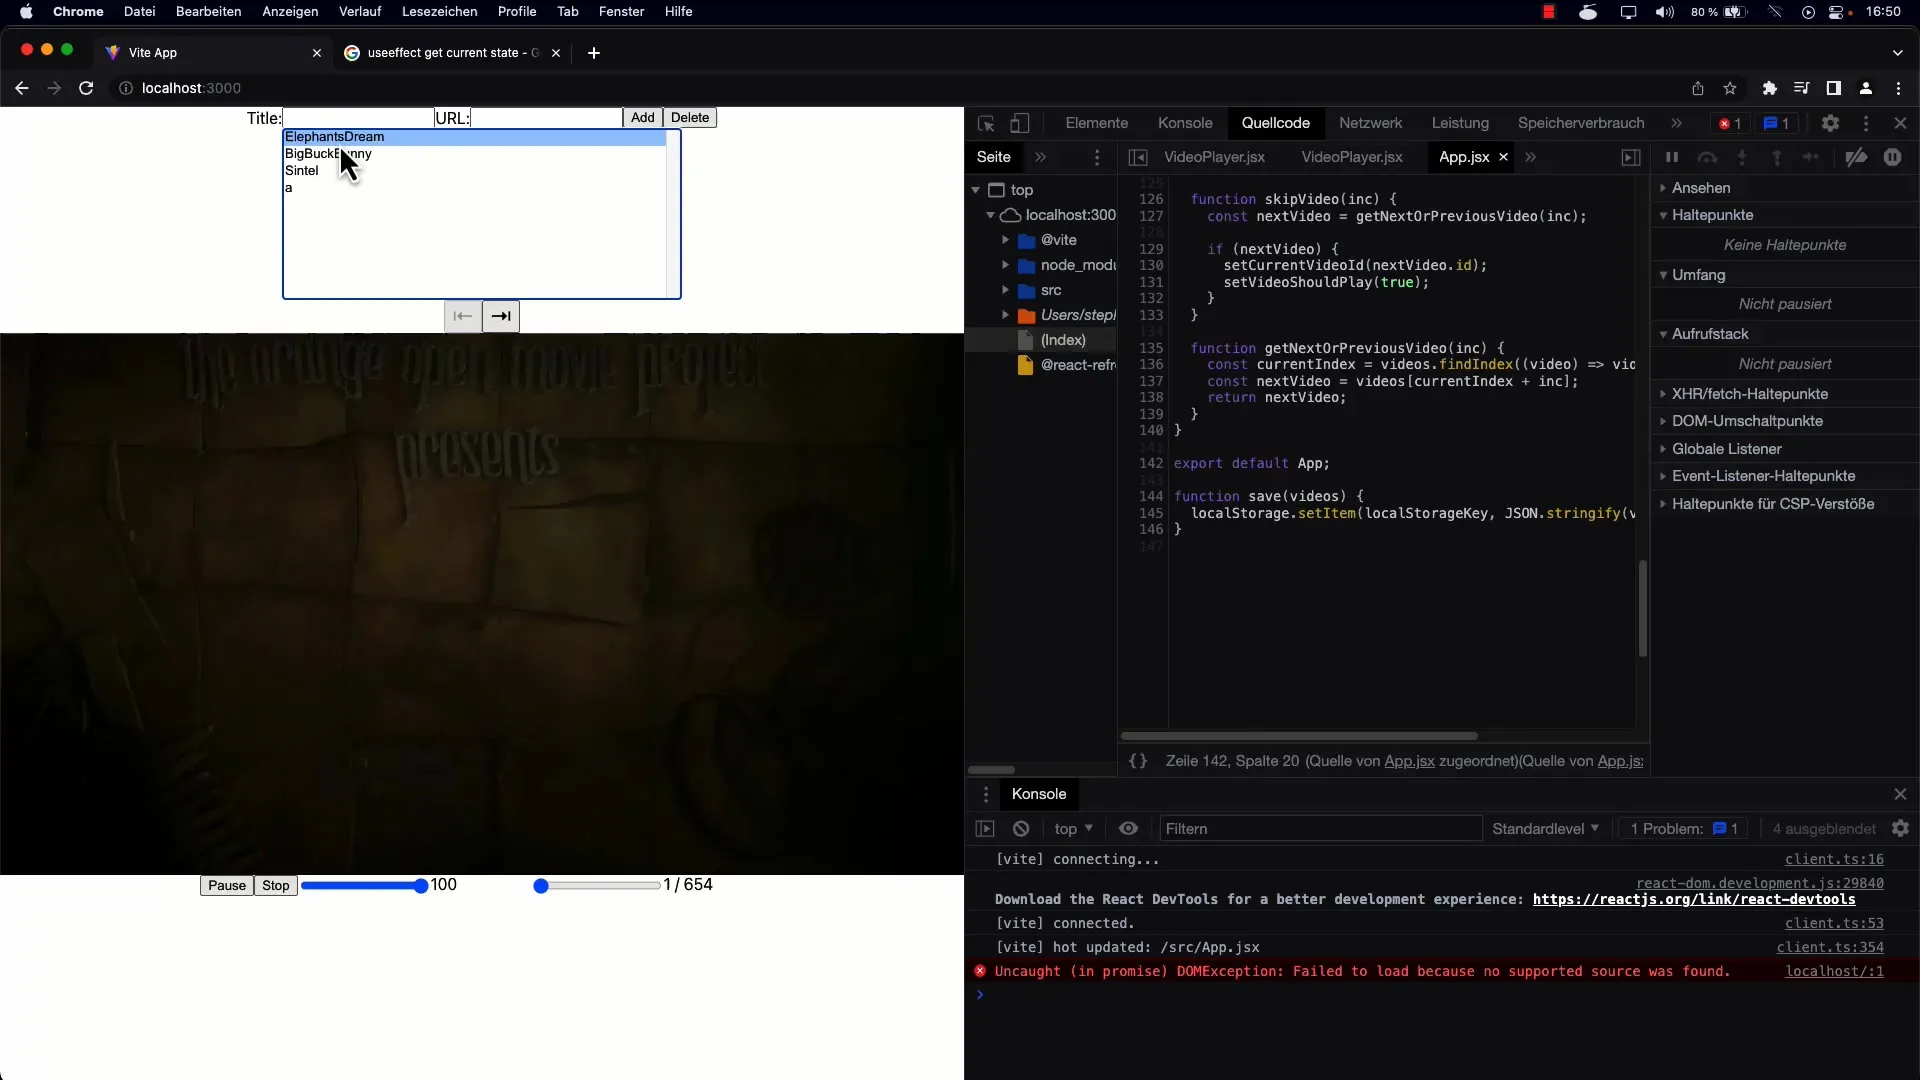1920x1080 pixels.
Task: Open DevTools settings gear
Action: pyautogui.click(x=1830, y=123)
